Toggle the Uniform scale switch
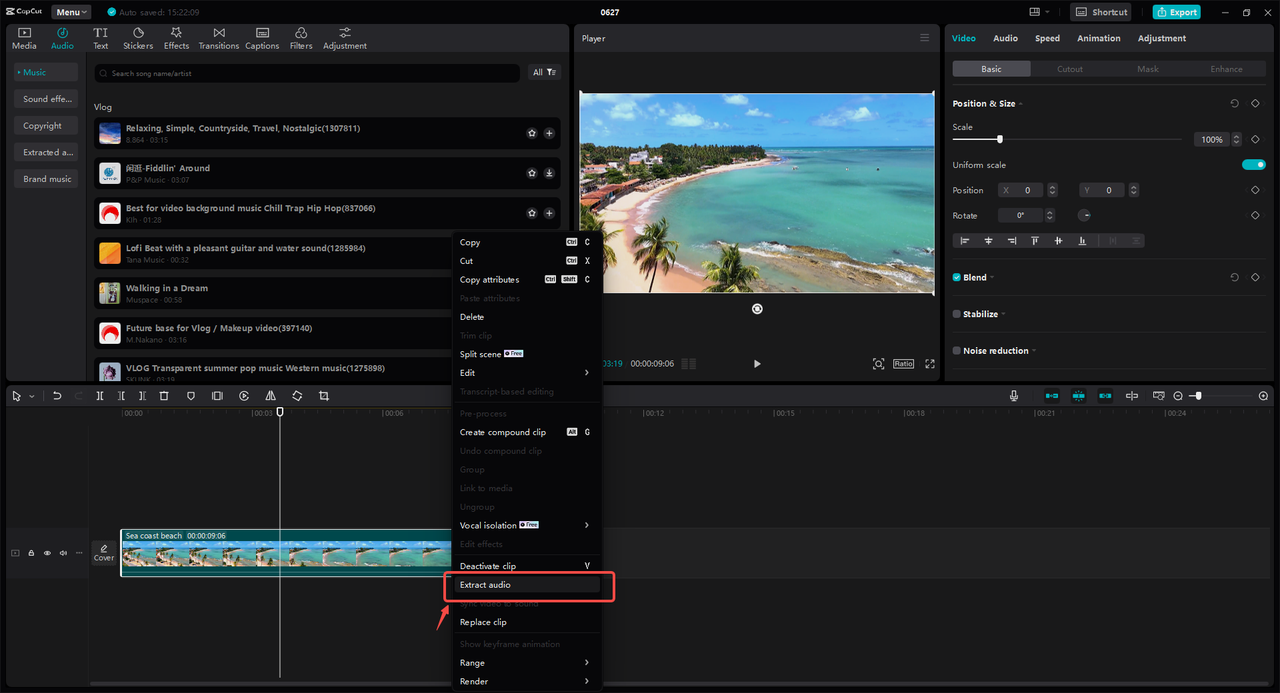Image resolution: width=1280 pixels, height=693 pixels. coord(1253,165)
